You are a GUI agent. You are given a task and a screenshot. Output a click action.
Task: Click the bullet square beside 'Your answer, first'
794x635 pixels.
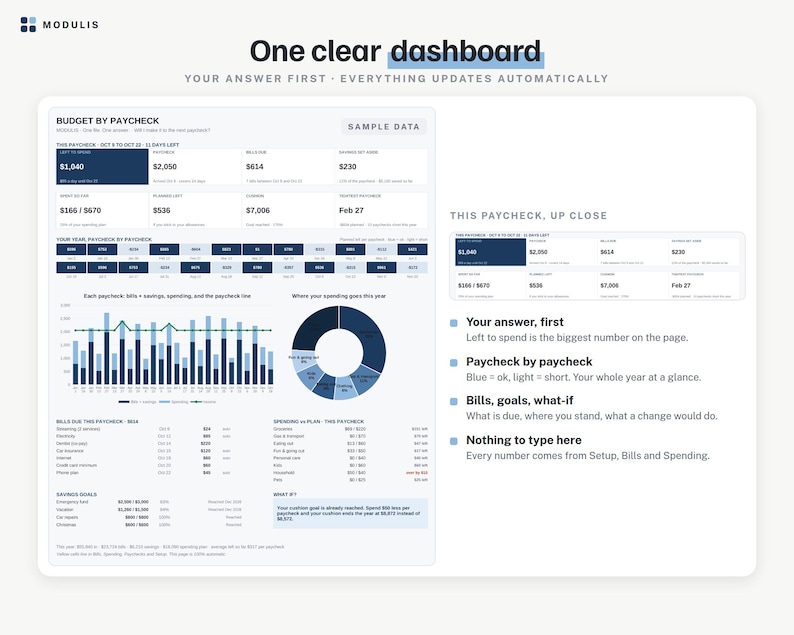pos(454,323)
